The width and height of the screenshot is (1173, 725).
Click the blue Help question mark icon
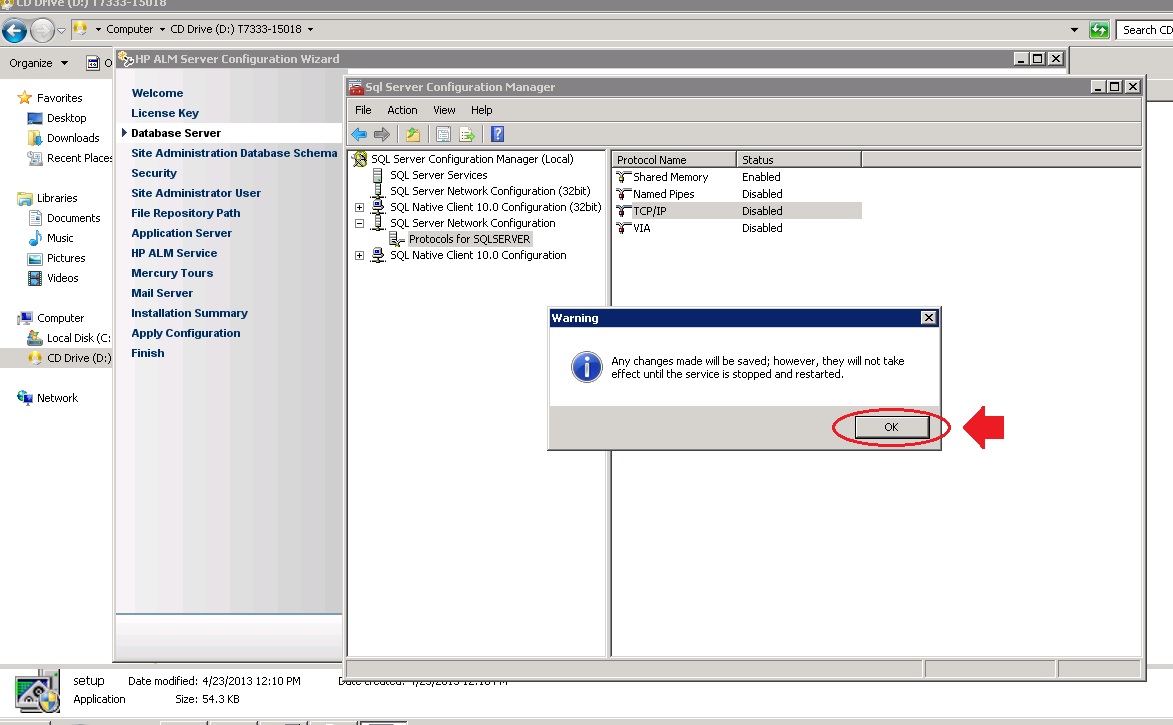pos(497,135)
